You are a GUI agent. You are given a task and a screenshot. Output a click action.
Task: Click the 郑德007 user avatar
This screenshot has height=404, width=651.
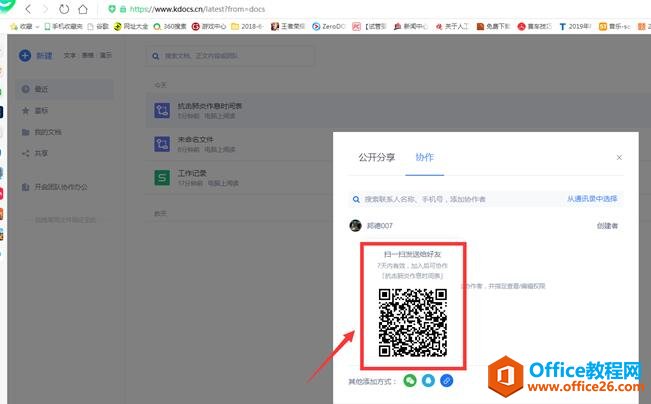(355, 226)
